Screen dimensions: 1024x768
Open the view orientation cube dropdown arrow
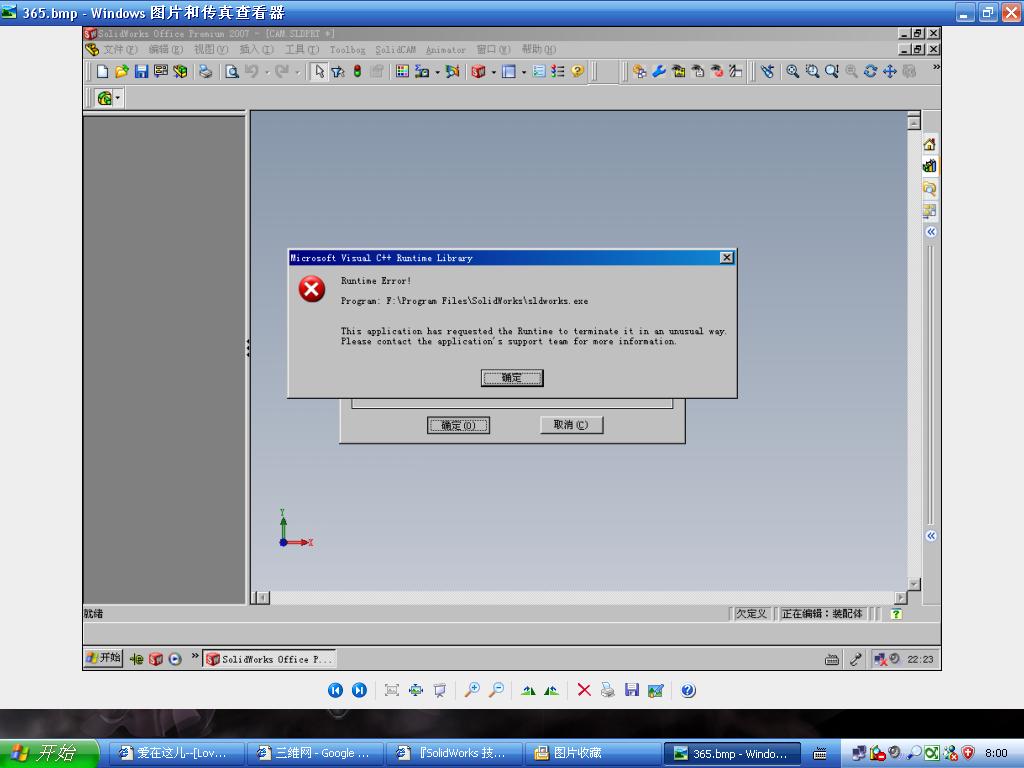coord(494,72)
